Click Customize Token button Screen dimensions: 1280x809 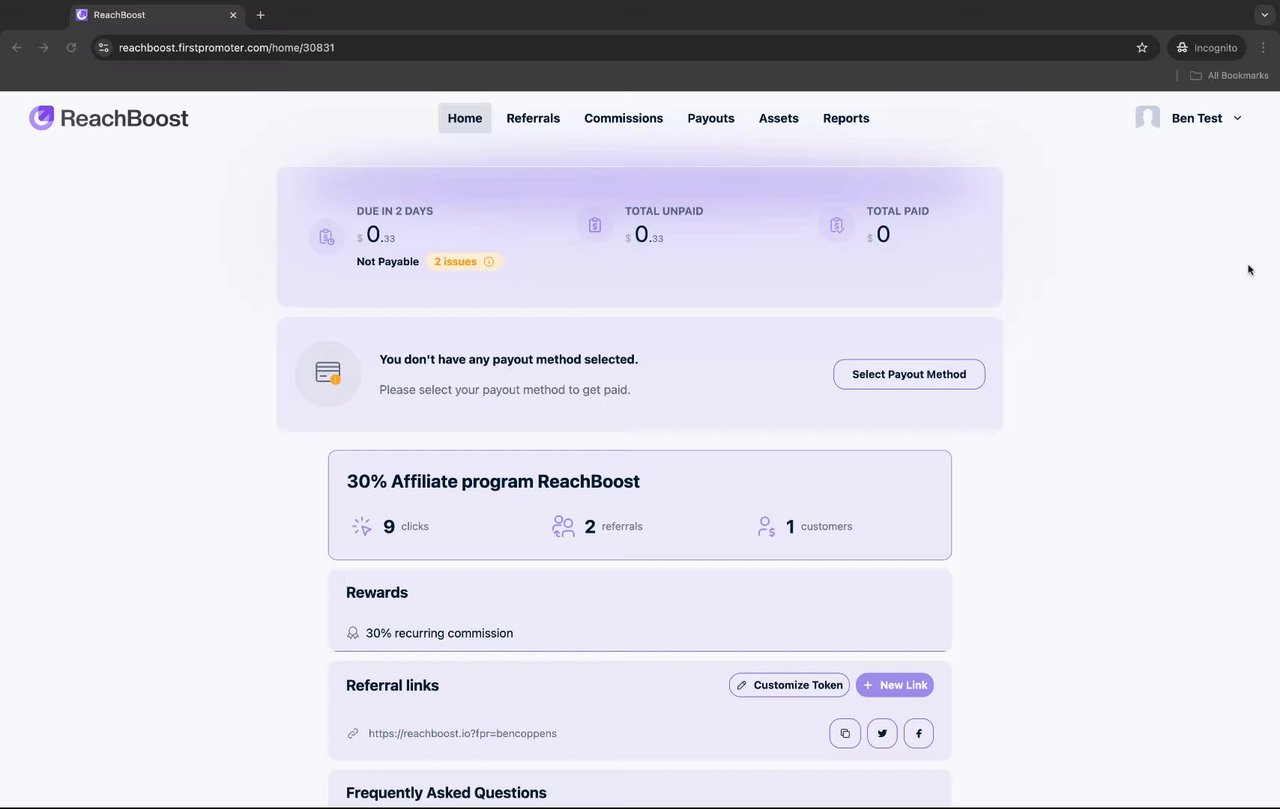[789, 685]
